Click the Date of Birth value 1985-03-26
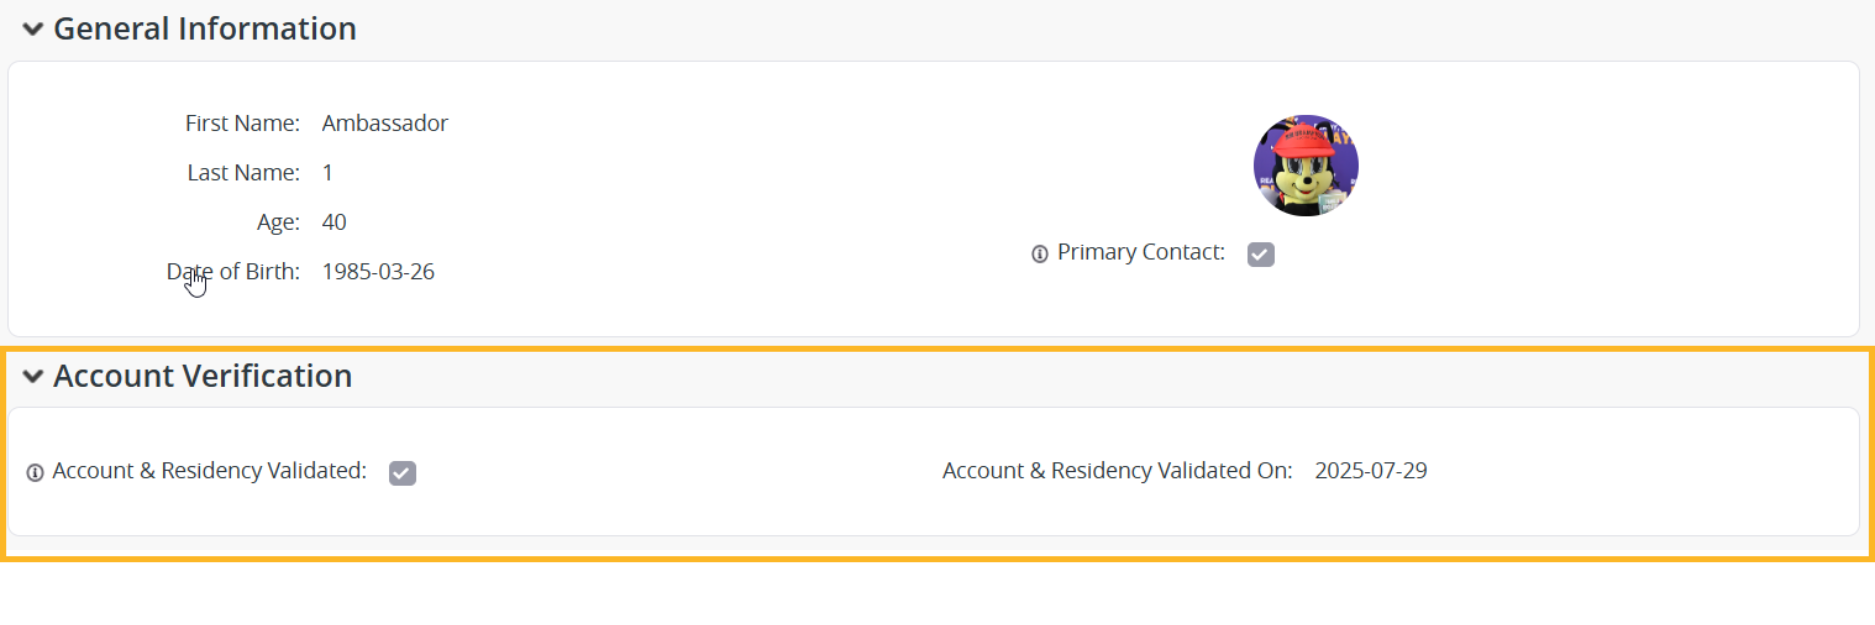 [x=378, y=272]
